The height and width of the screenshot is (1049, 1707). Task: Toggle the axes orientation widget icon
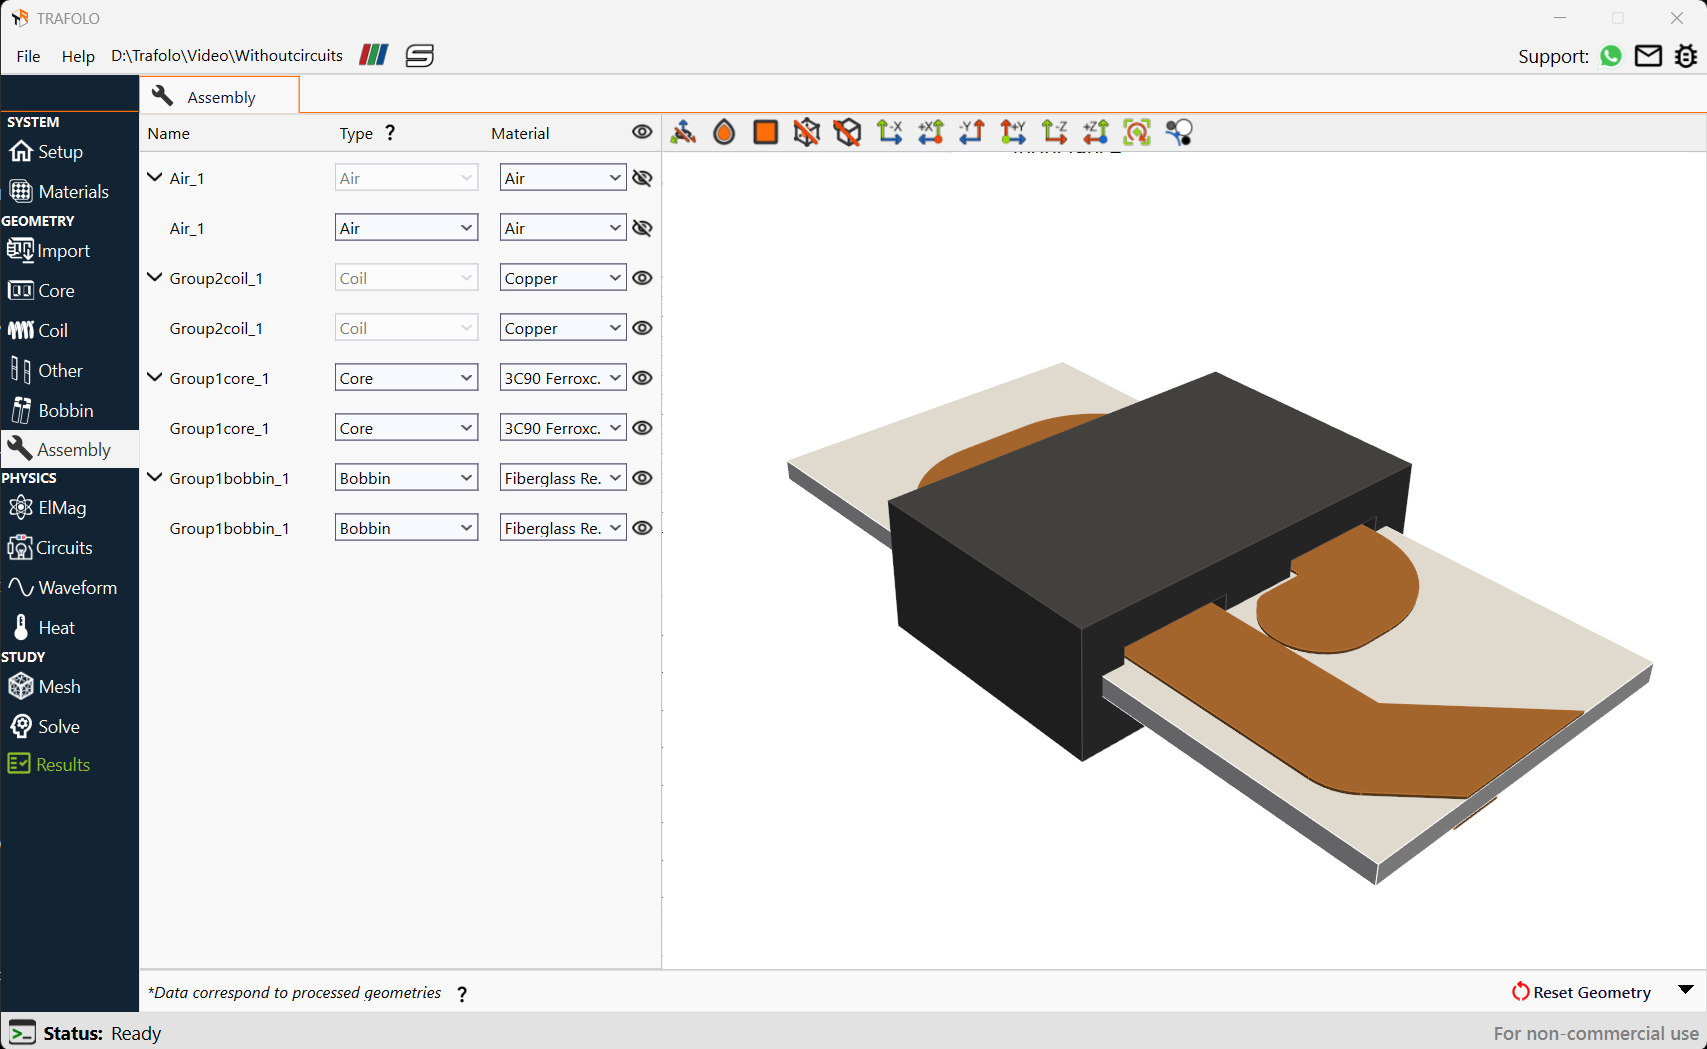pyautogui.click(x=683, y=132)
